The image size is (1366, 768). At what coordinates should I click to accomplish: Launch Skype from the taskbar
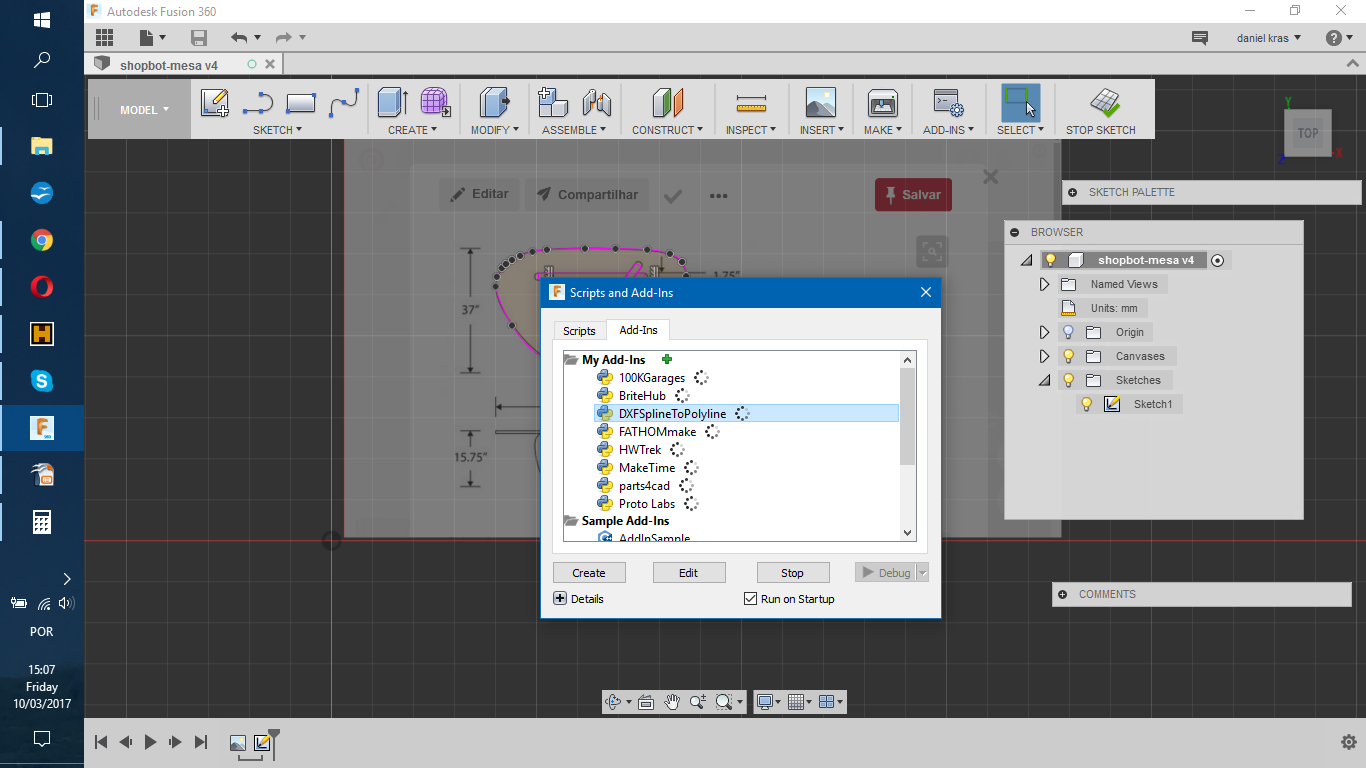(x=42, y=381)
